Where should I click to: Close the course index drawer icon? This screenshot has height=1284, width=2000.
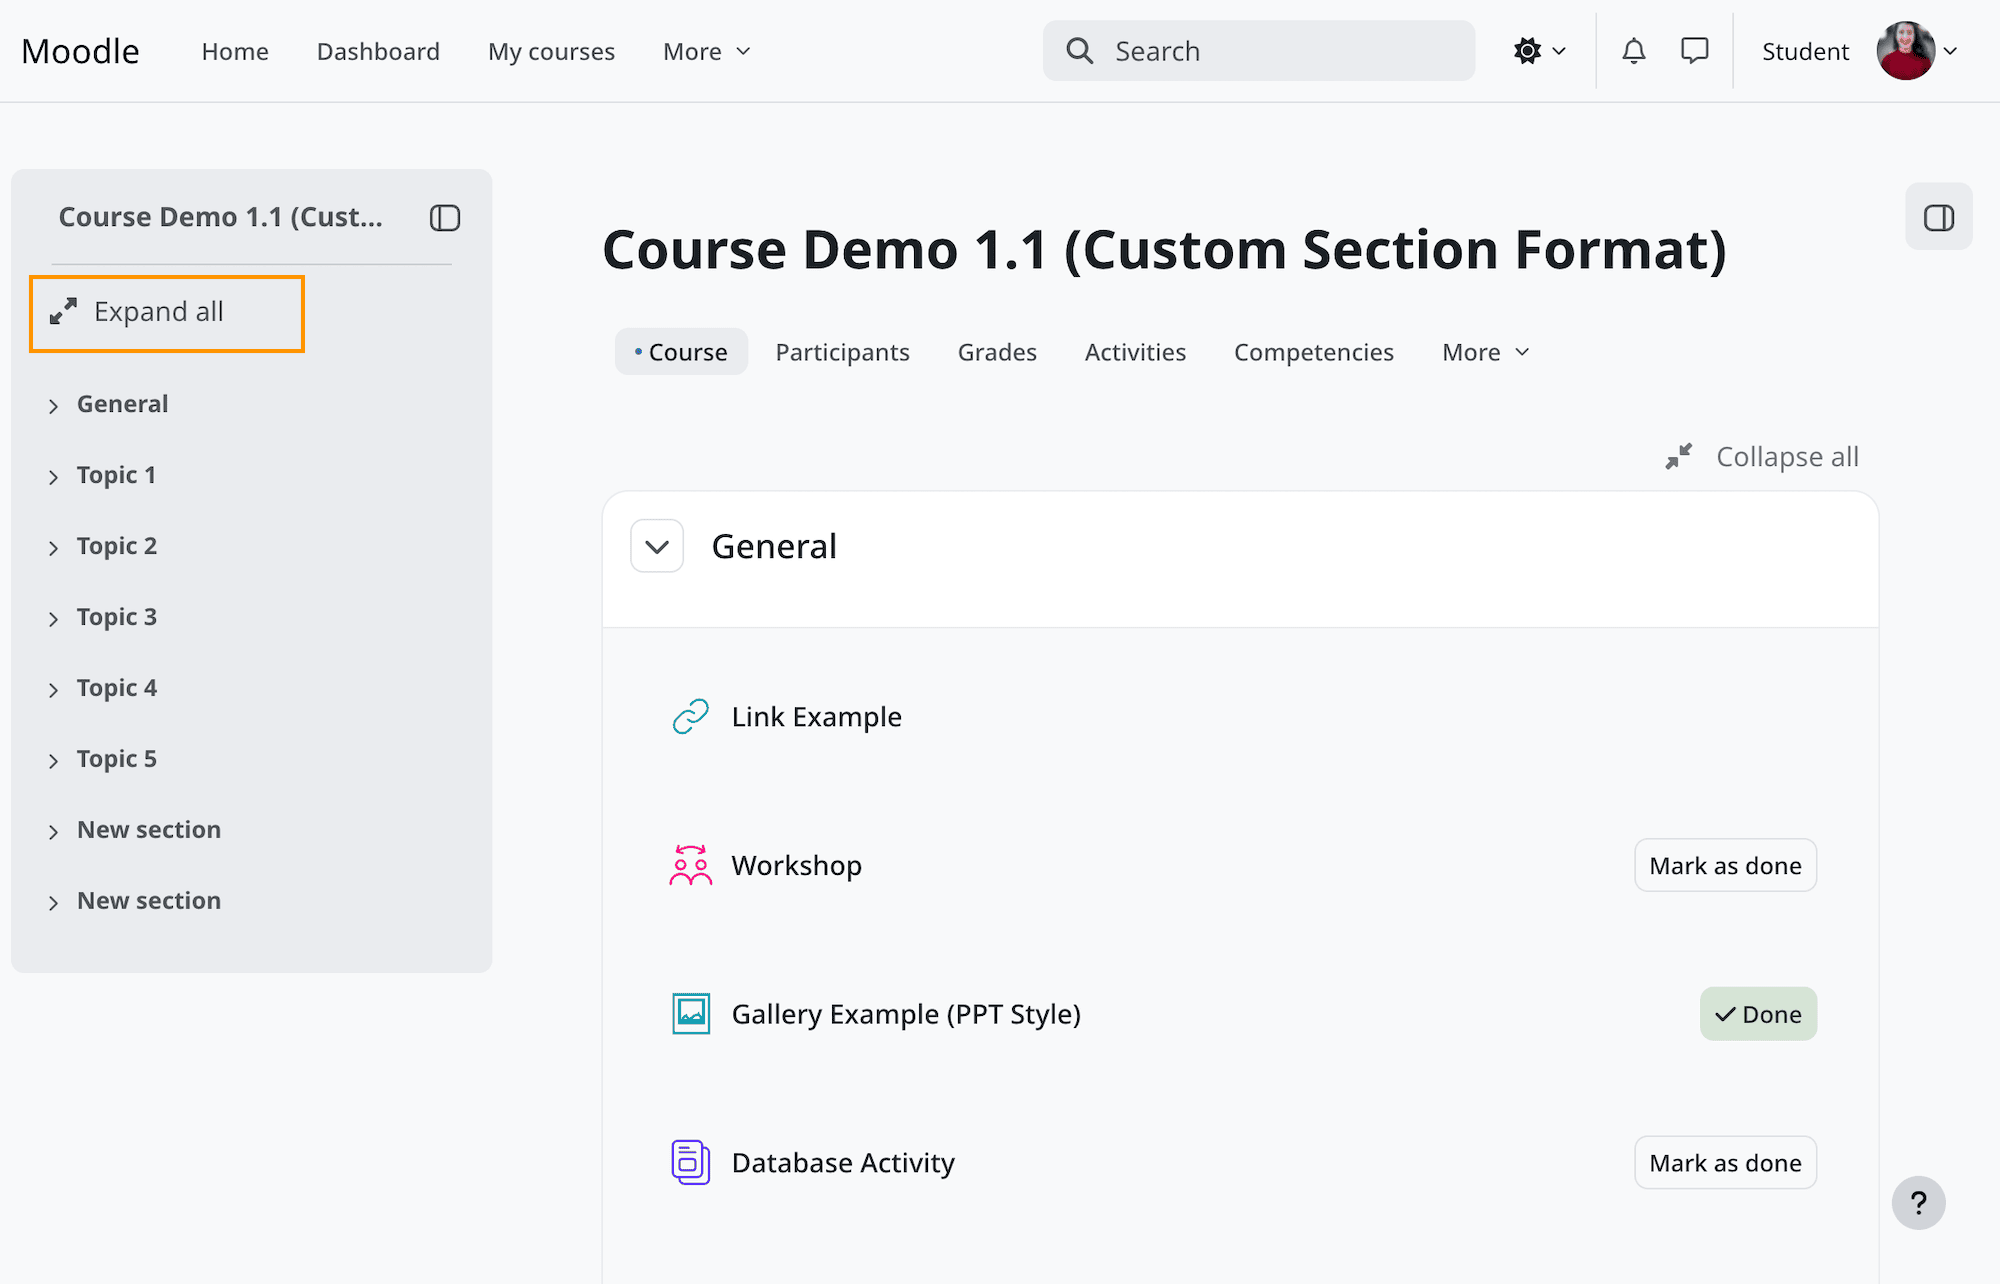click(x=445, y=218)
